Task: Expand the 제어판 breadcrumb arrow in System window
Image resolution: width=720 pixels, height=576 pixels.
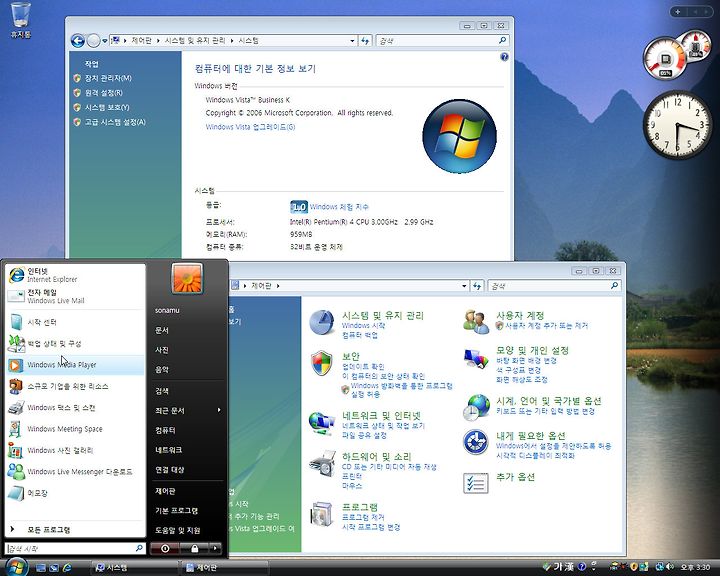Action: [x=158, y=41]
